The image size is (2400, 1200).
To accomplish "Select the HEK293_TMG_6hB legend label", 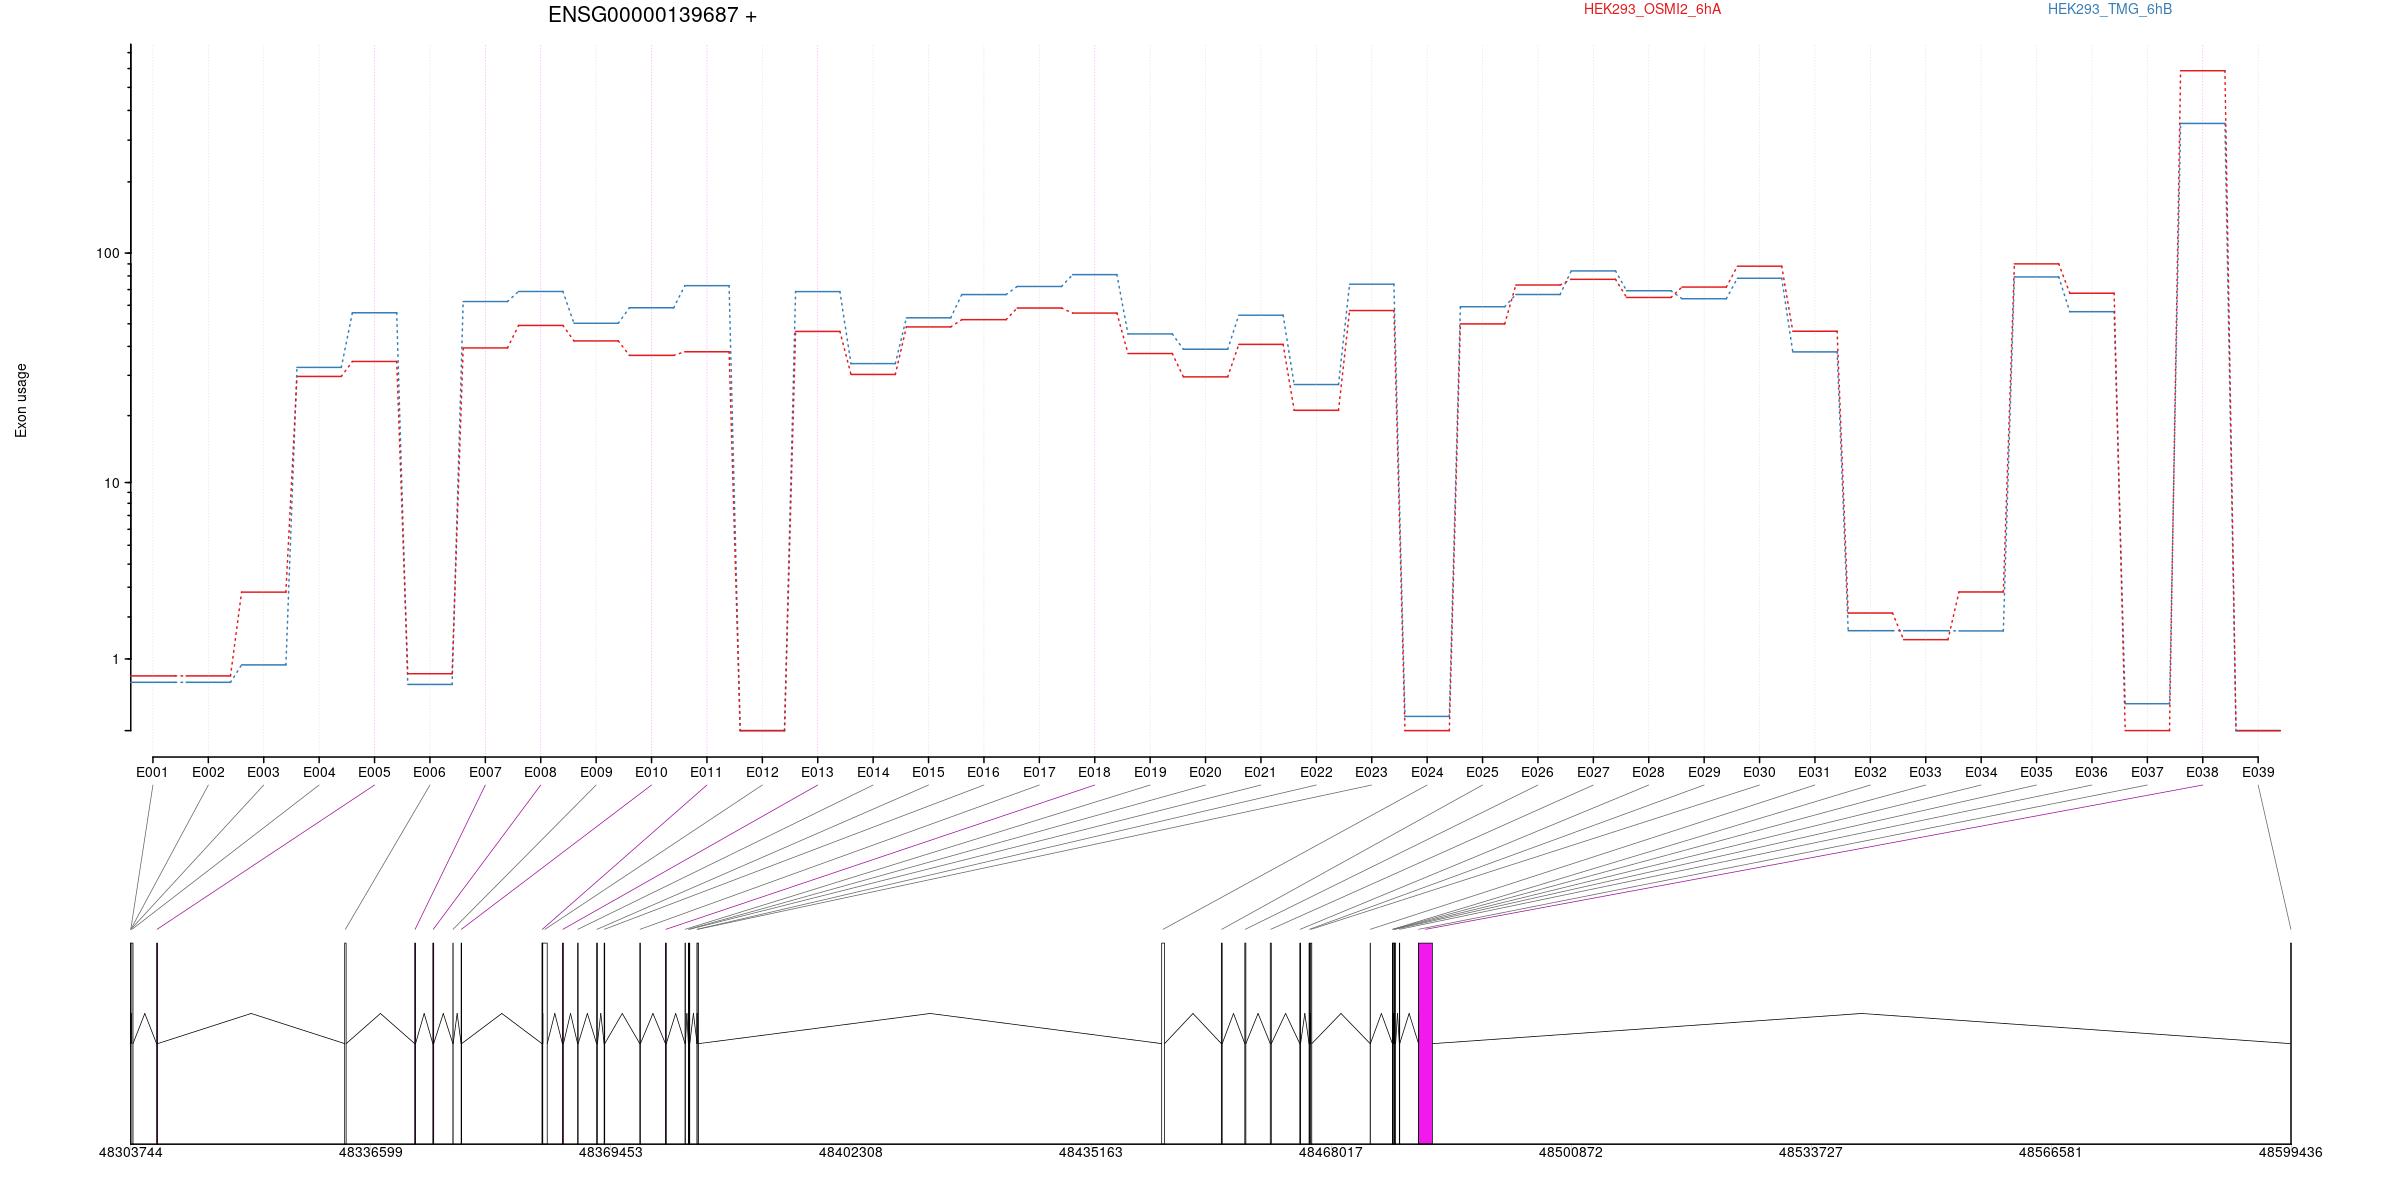I will click(x=2110, y=9).
